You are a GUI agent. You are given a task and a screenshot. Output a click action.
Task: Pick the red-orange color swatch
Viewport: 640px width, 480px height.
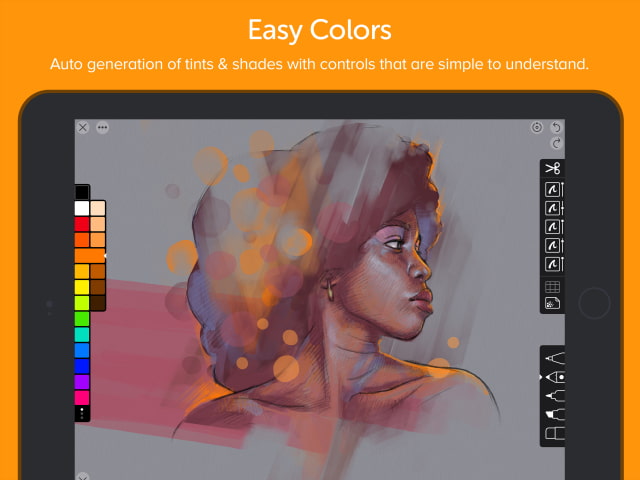pyautogui.click(x=82, y=240)
